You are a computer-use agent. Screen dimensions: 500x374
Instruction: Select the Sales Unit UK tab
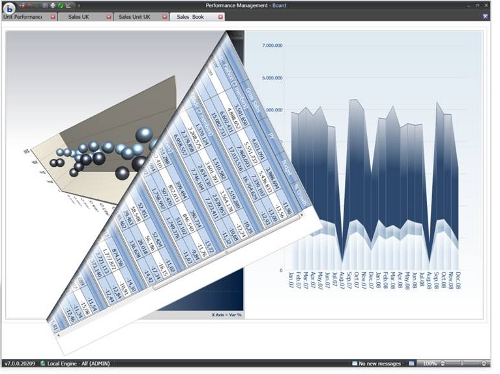pyautogui.click(x=134, y=17)
